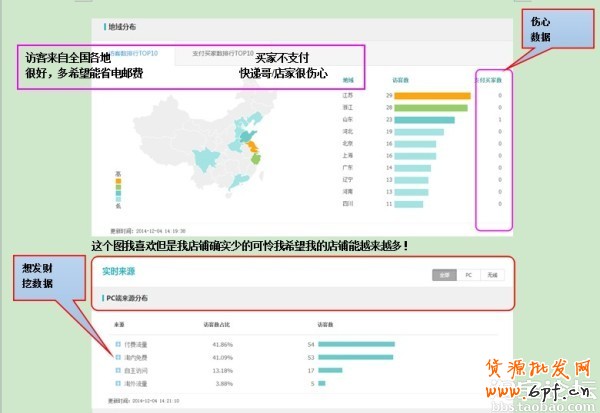Click the 付费流量 bar showing 54
This screenshot has width=600, height=413.
point(359,344)
